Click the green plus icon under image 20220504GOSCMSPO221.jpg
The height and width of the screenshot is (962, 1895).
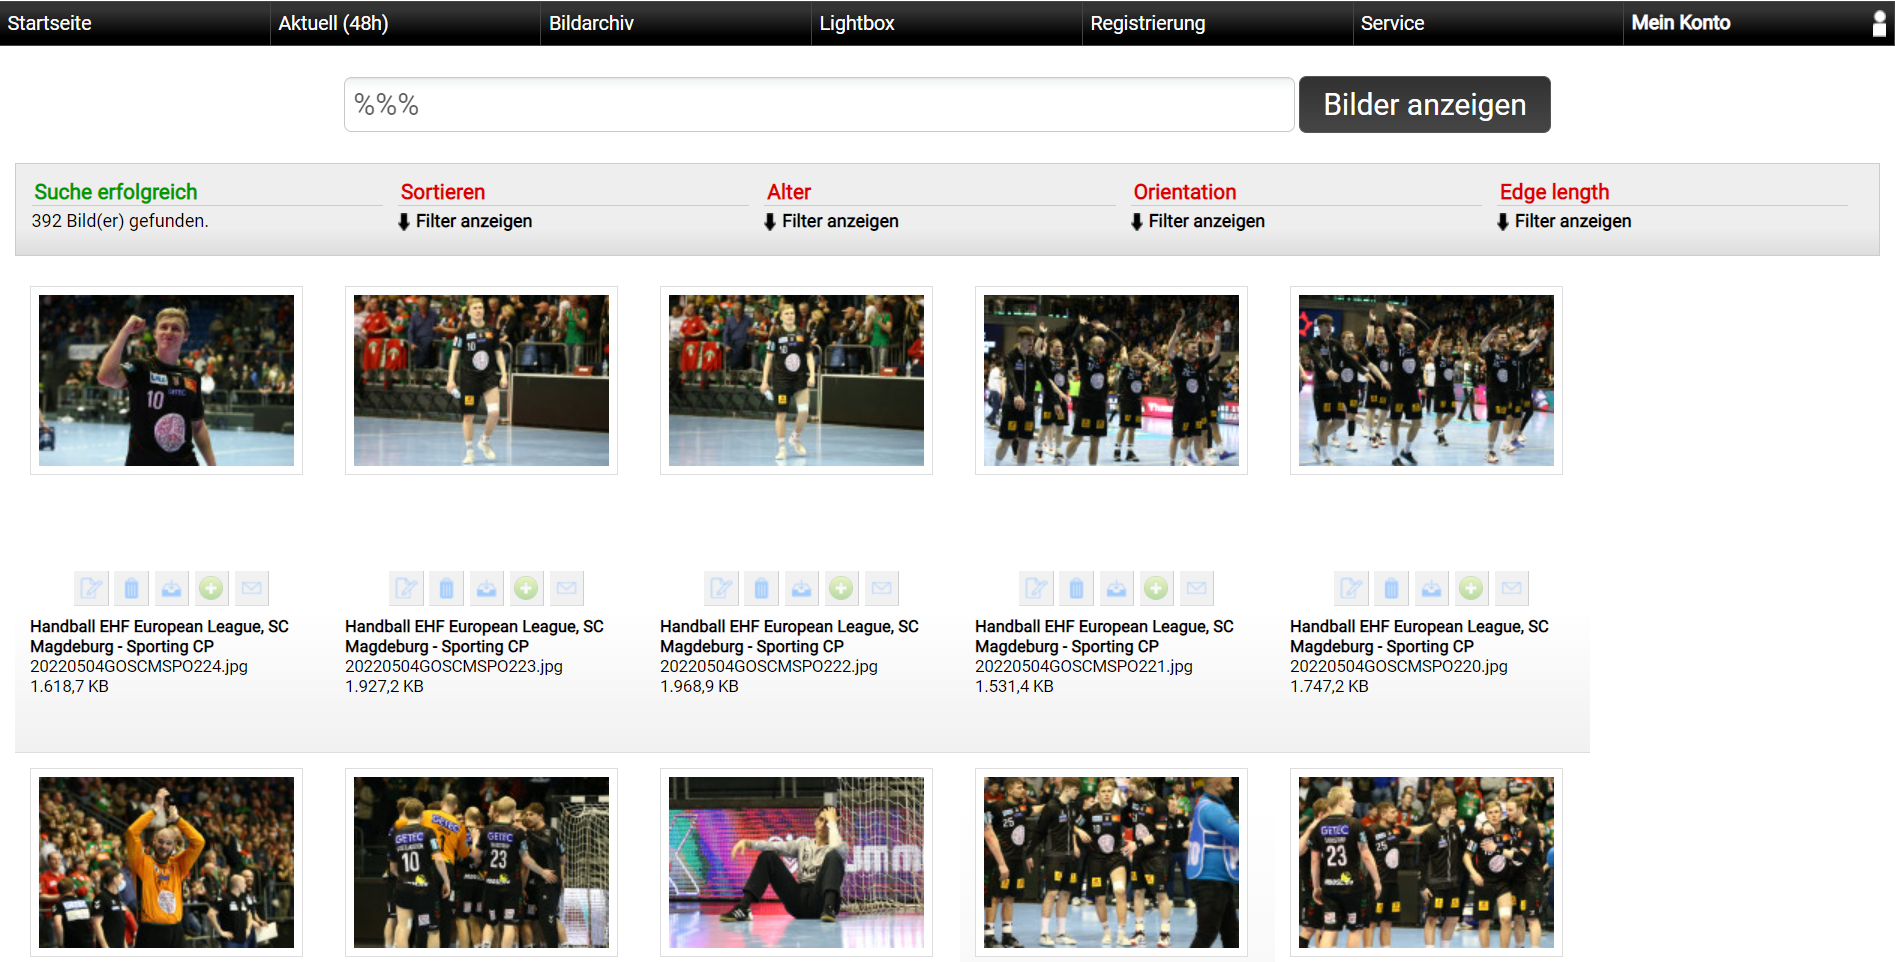1156,588
